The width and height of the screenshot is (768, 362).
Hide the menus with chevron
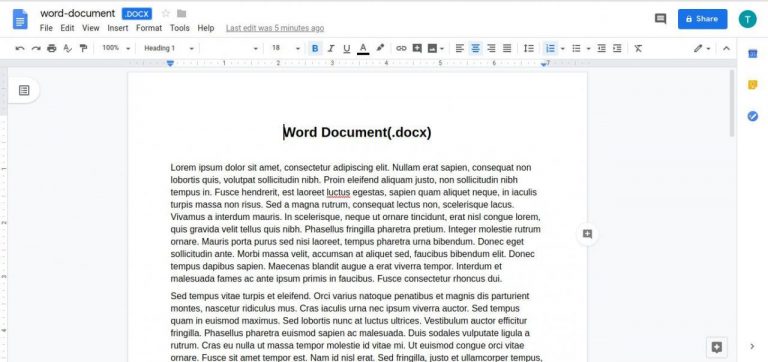726,48
